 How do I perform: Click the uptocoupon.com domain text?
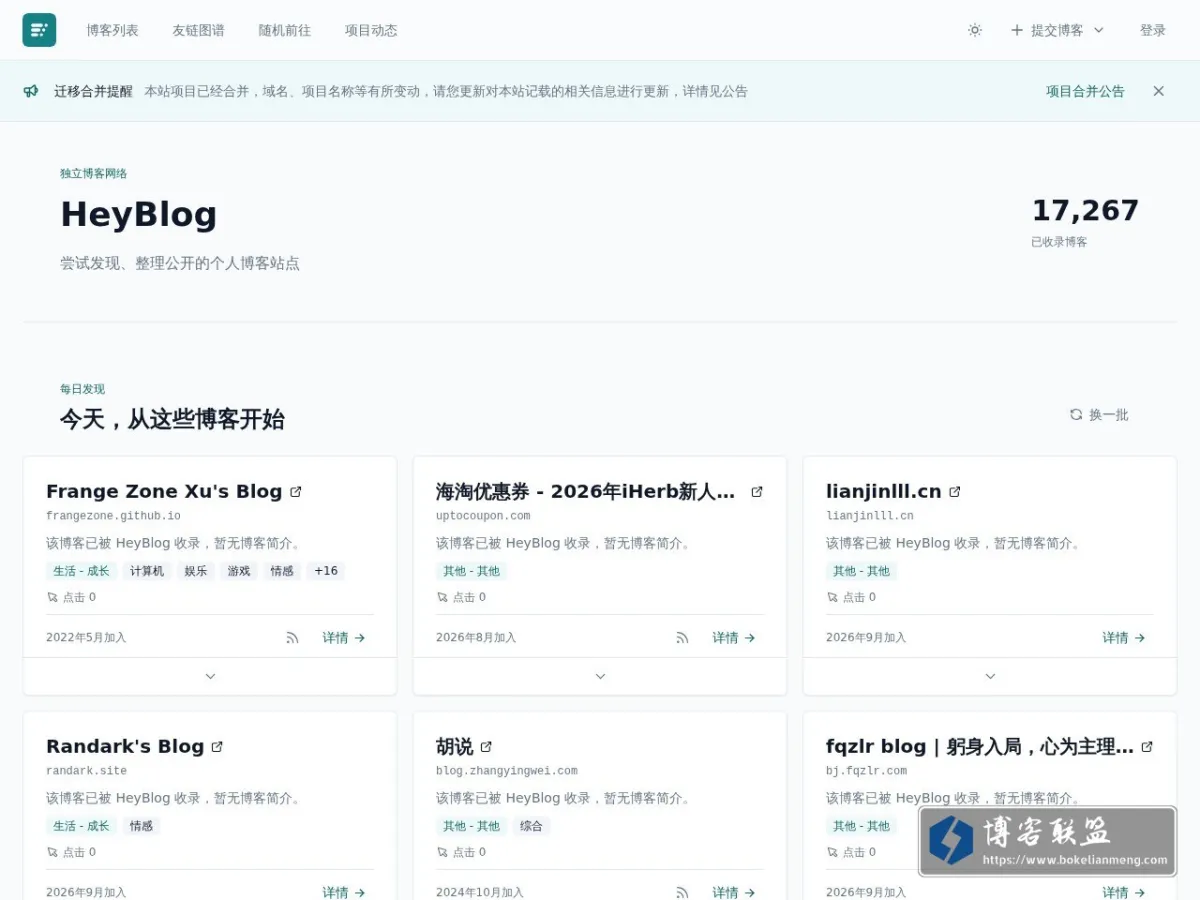pyautogui.click(x=483, y=516)
